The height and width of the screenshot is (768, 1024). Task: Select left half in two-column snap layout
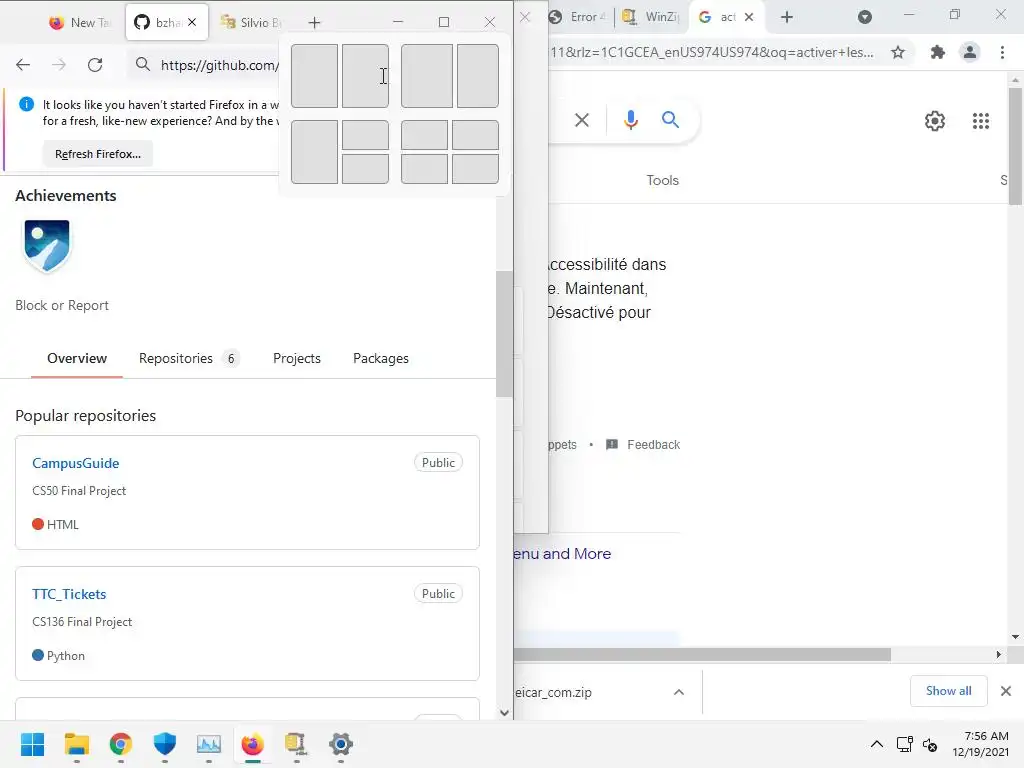click(314, 76)
